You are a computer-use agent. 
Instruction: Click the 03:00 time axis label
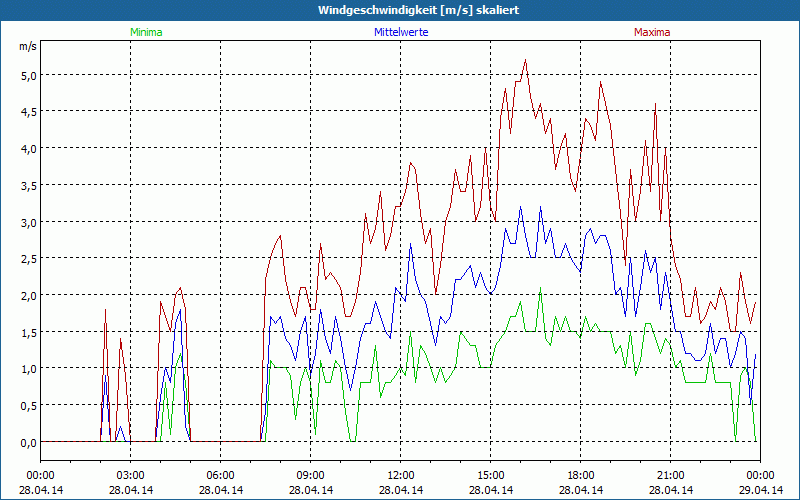[131, 476]
